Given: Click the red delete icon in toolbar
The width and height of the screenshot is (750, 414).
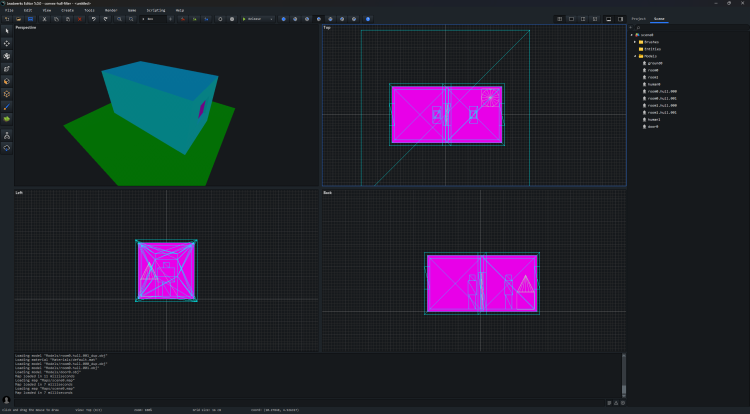Looking at the screenshot, I should pos(79,19).
